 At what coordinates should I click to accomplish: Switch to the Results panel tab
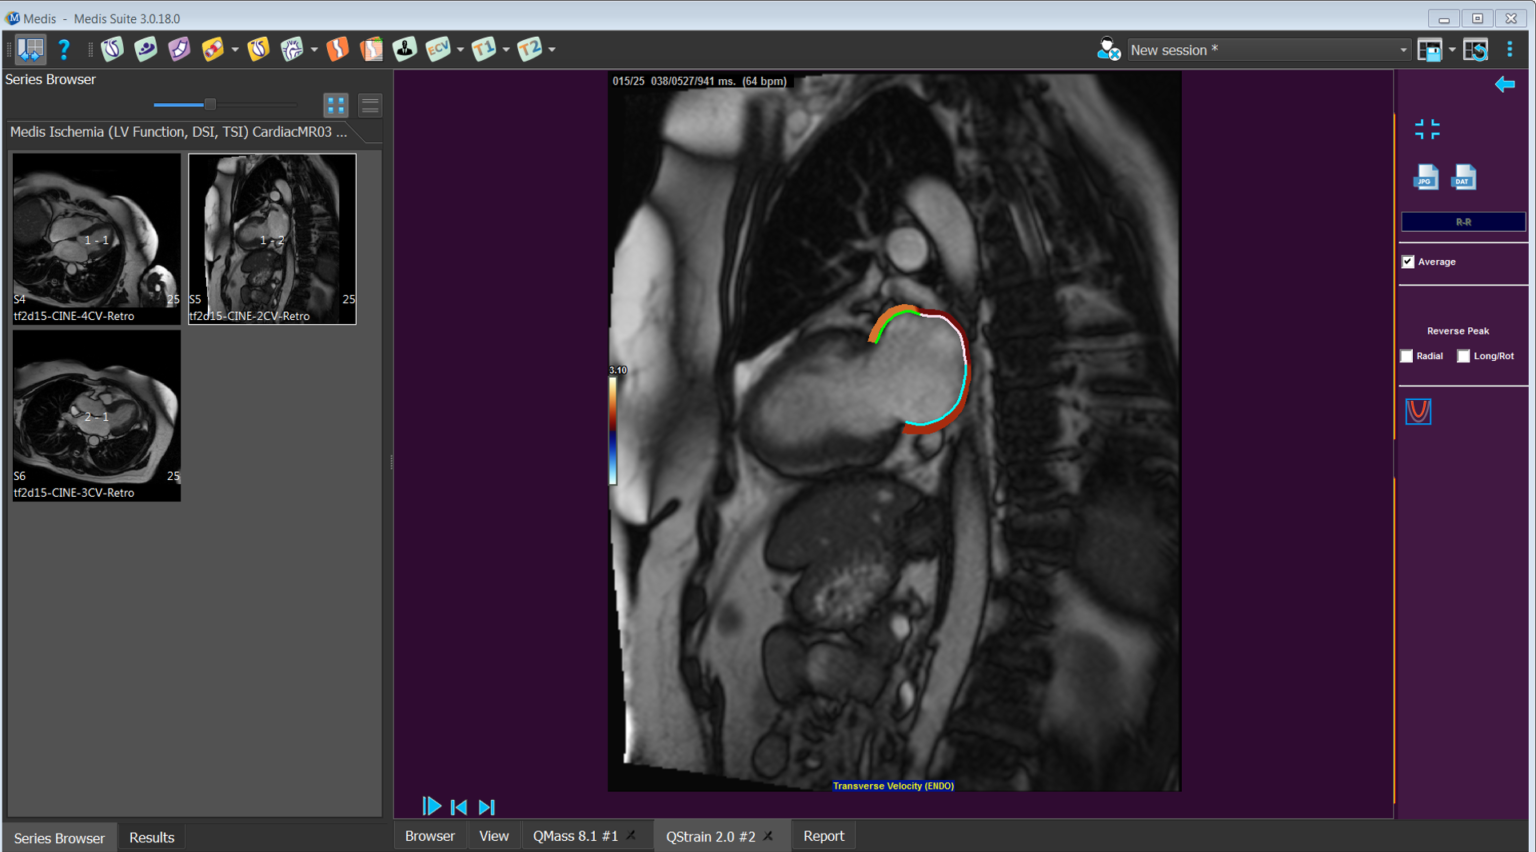click(x=151, y=838)
